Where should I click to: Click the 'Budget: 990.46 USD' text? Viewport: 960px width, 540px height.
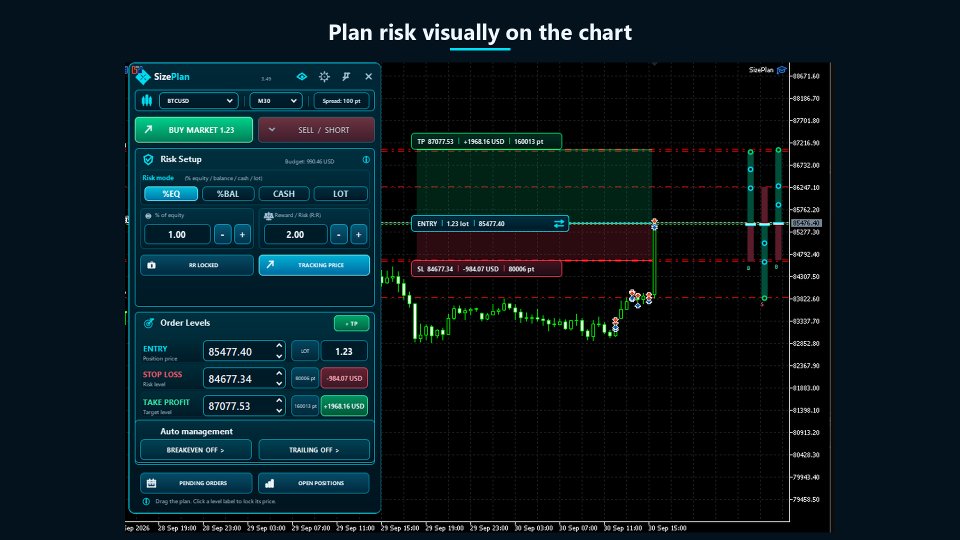pyautogui.click(x=309, y=162)
